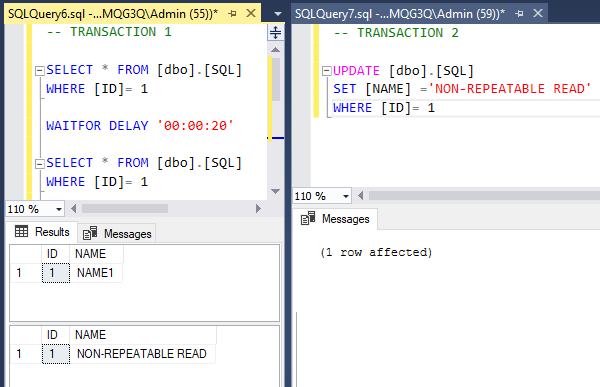The height and width of the screenshot is (387, 600).
Task: Click the '-- TRANSACTION 2' comment line
Action: 396,33
